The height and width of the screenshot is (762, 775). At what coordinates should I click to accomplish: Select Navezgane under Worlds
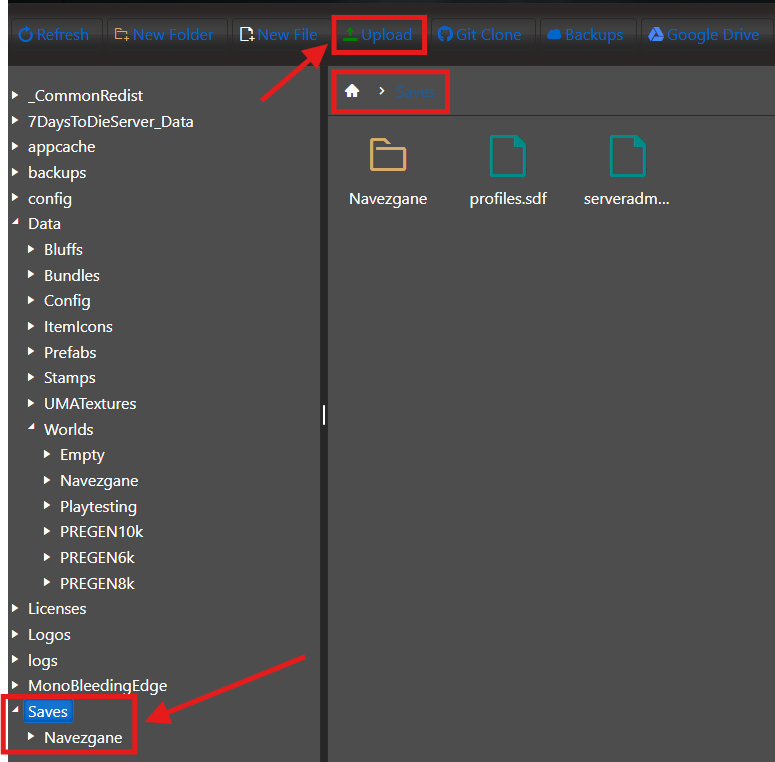[99, 481]
